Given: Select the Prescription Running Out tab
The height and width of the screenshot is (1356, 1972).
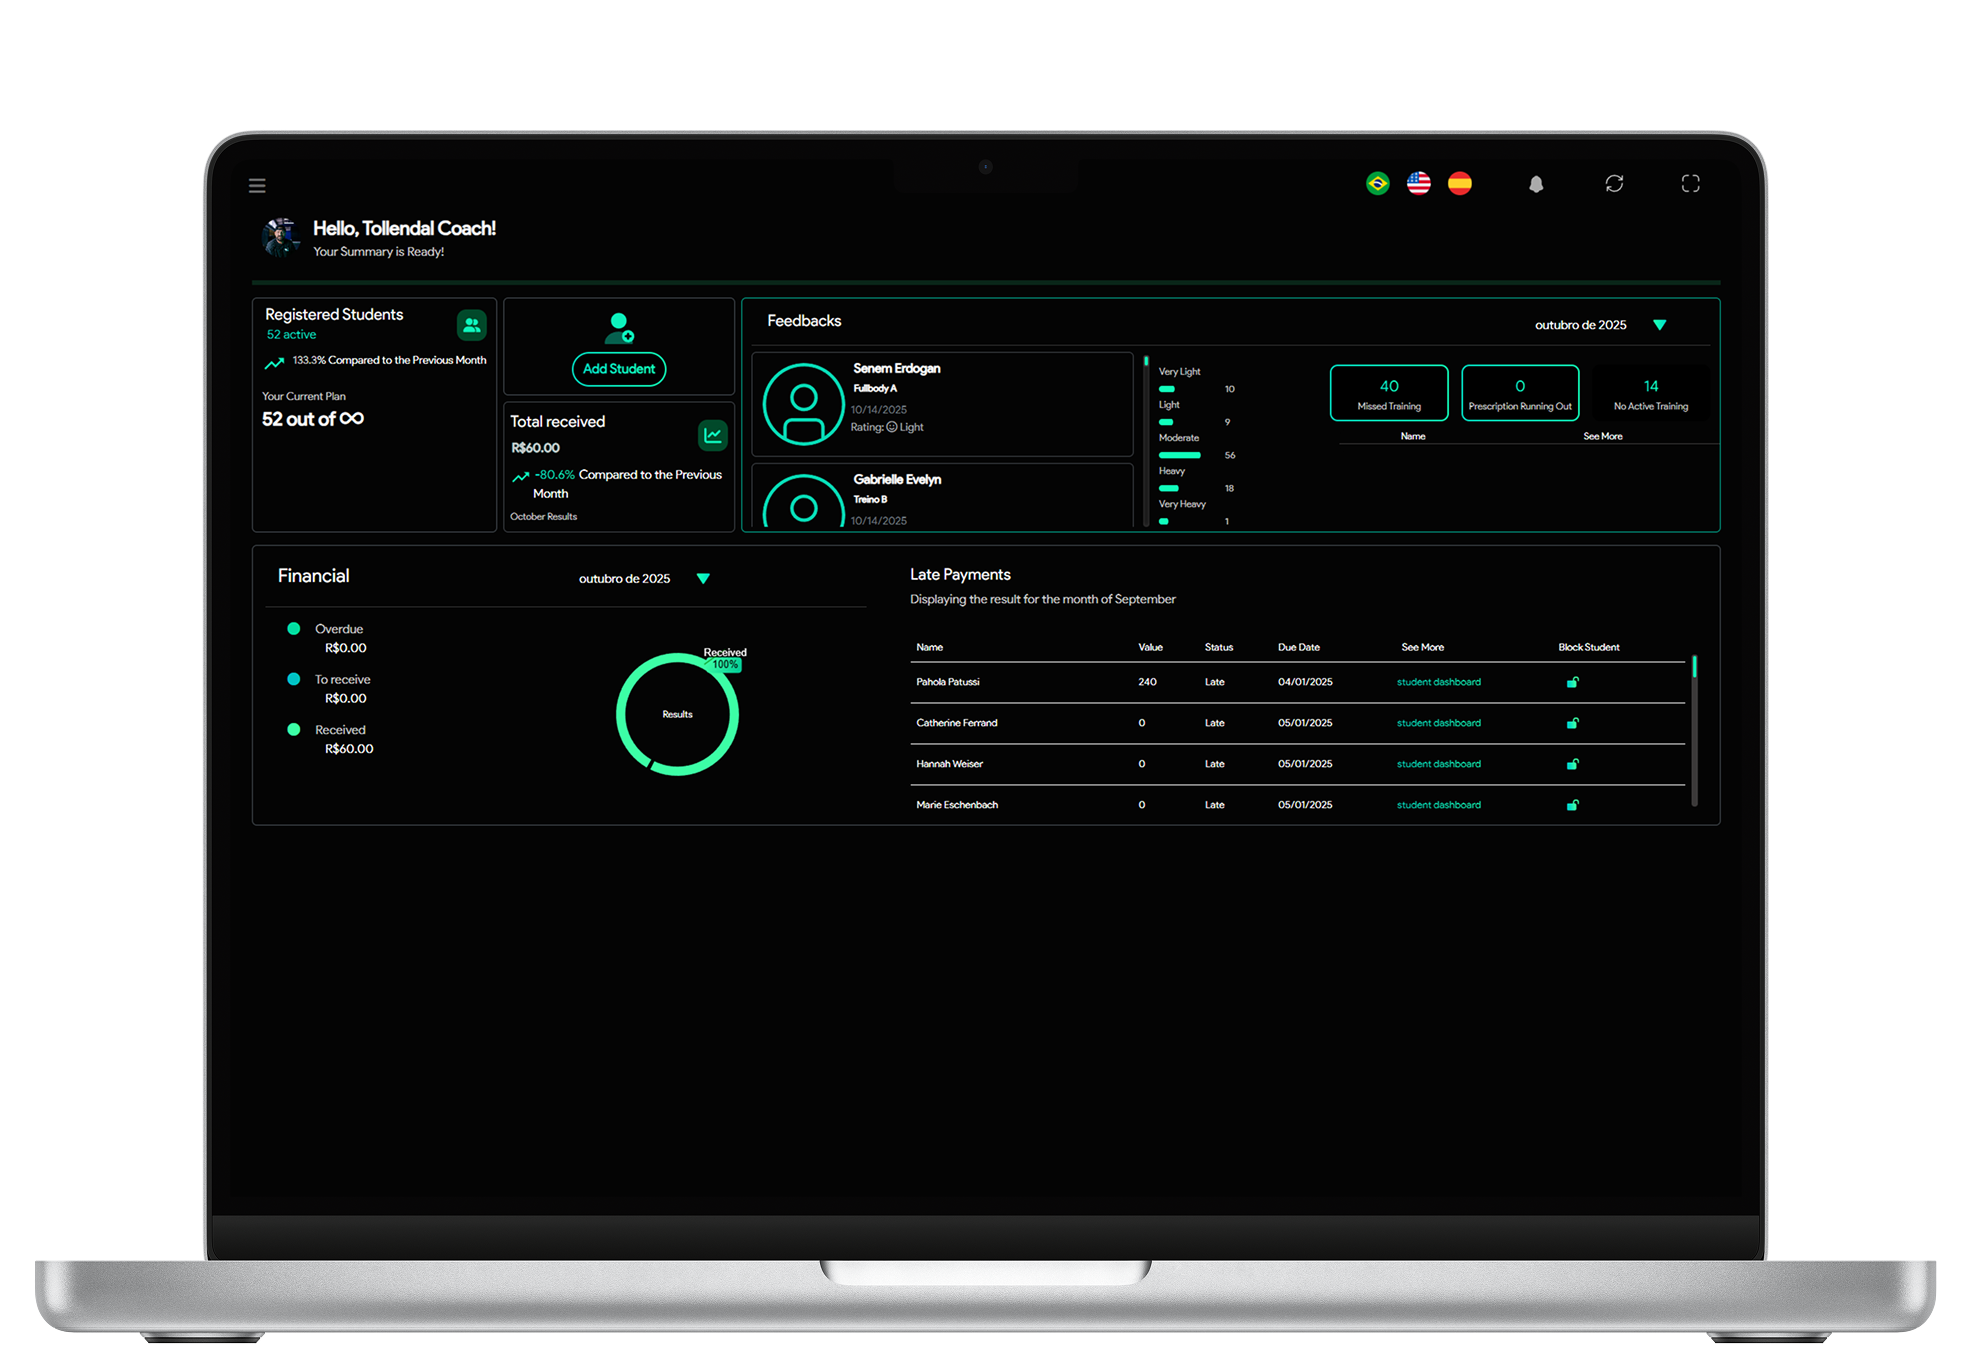Looking at the screenshot, I should (x=1519, y=393).
